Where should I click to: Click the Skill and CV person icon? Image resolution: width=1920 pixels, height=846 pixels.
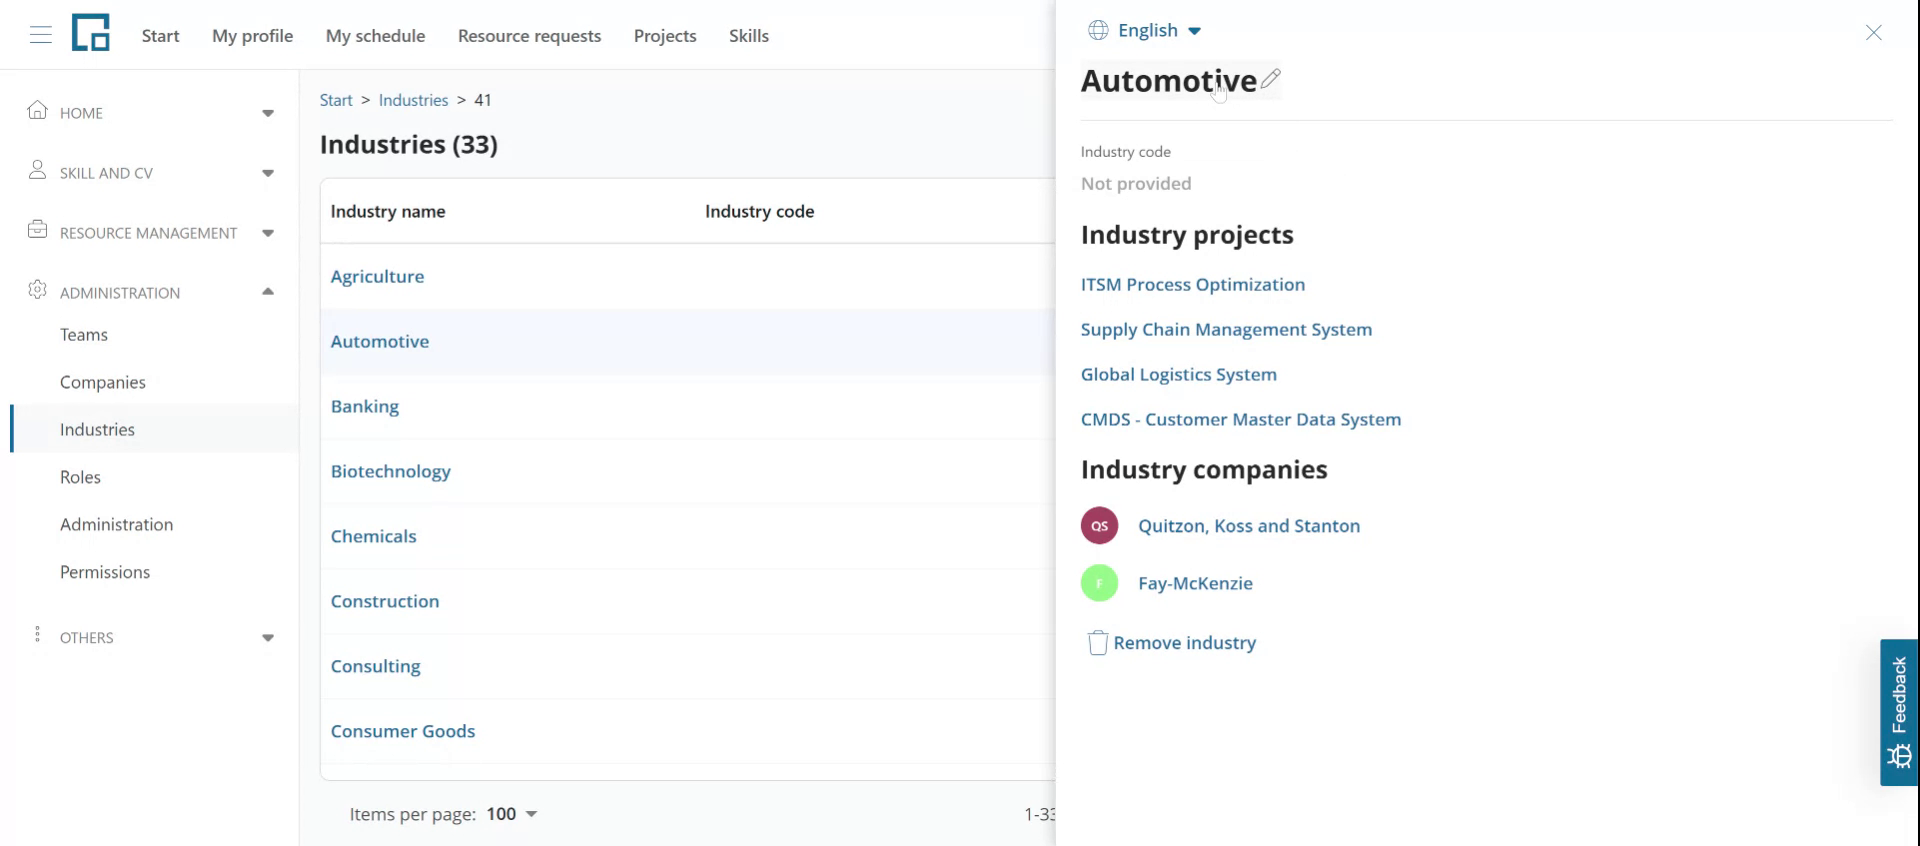(37, 170)
